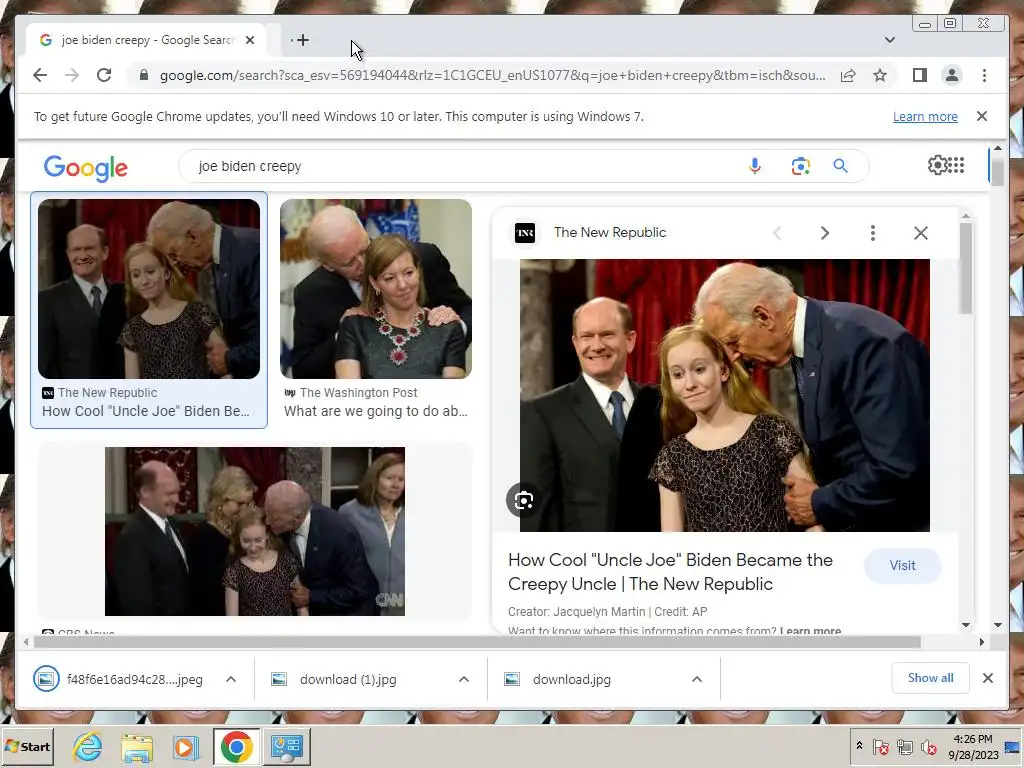Open Chrome three-dot menu

984,75
